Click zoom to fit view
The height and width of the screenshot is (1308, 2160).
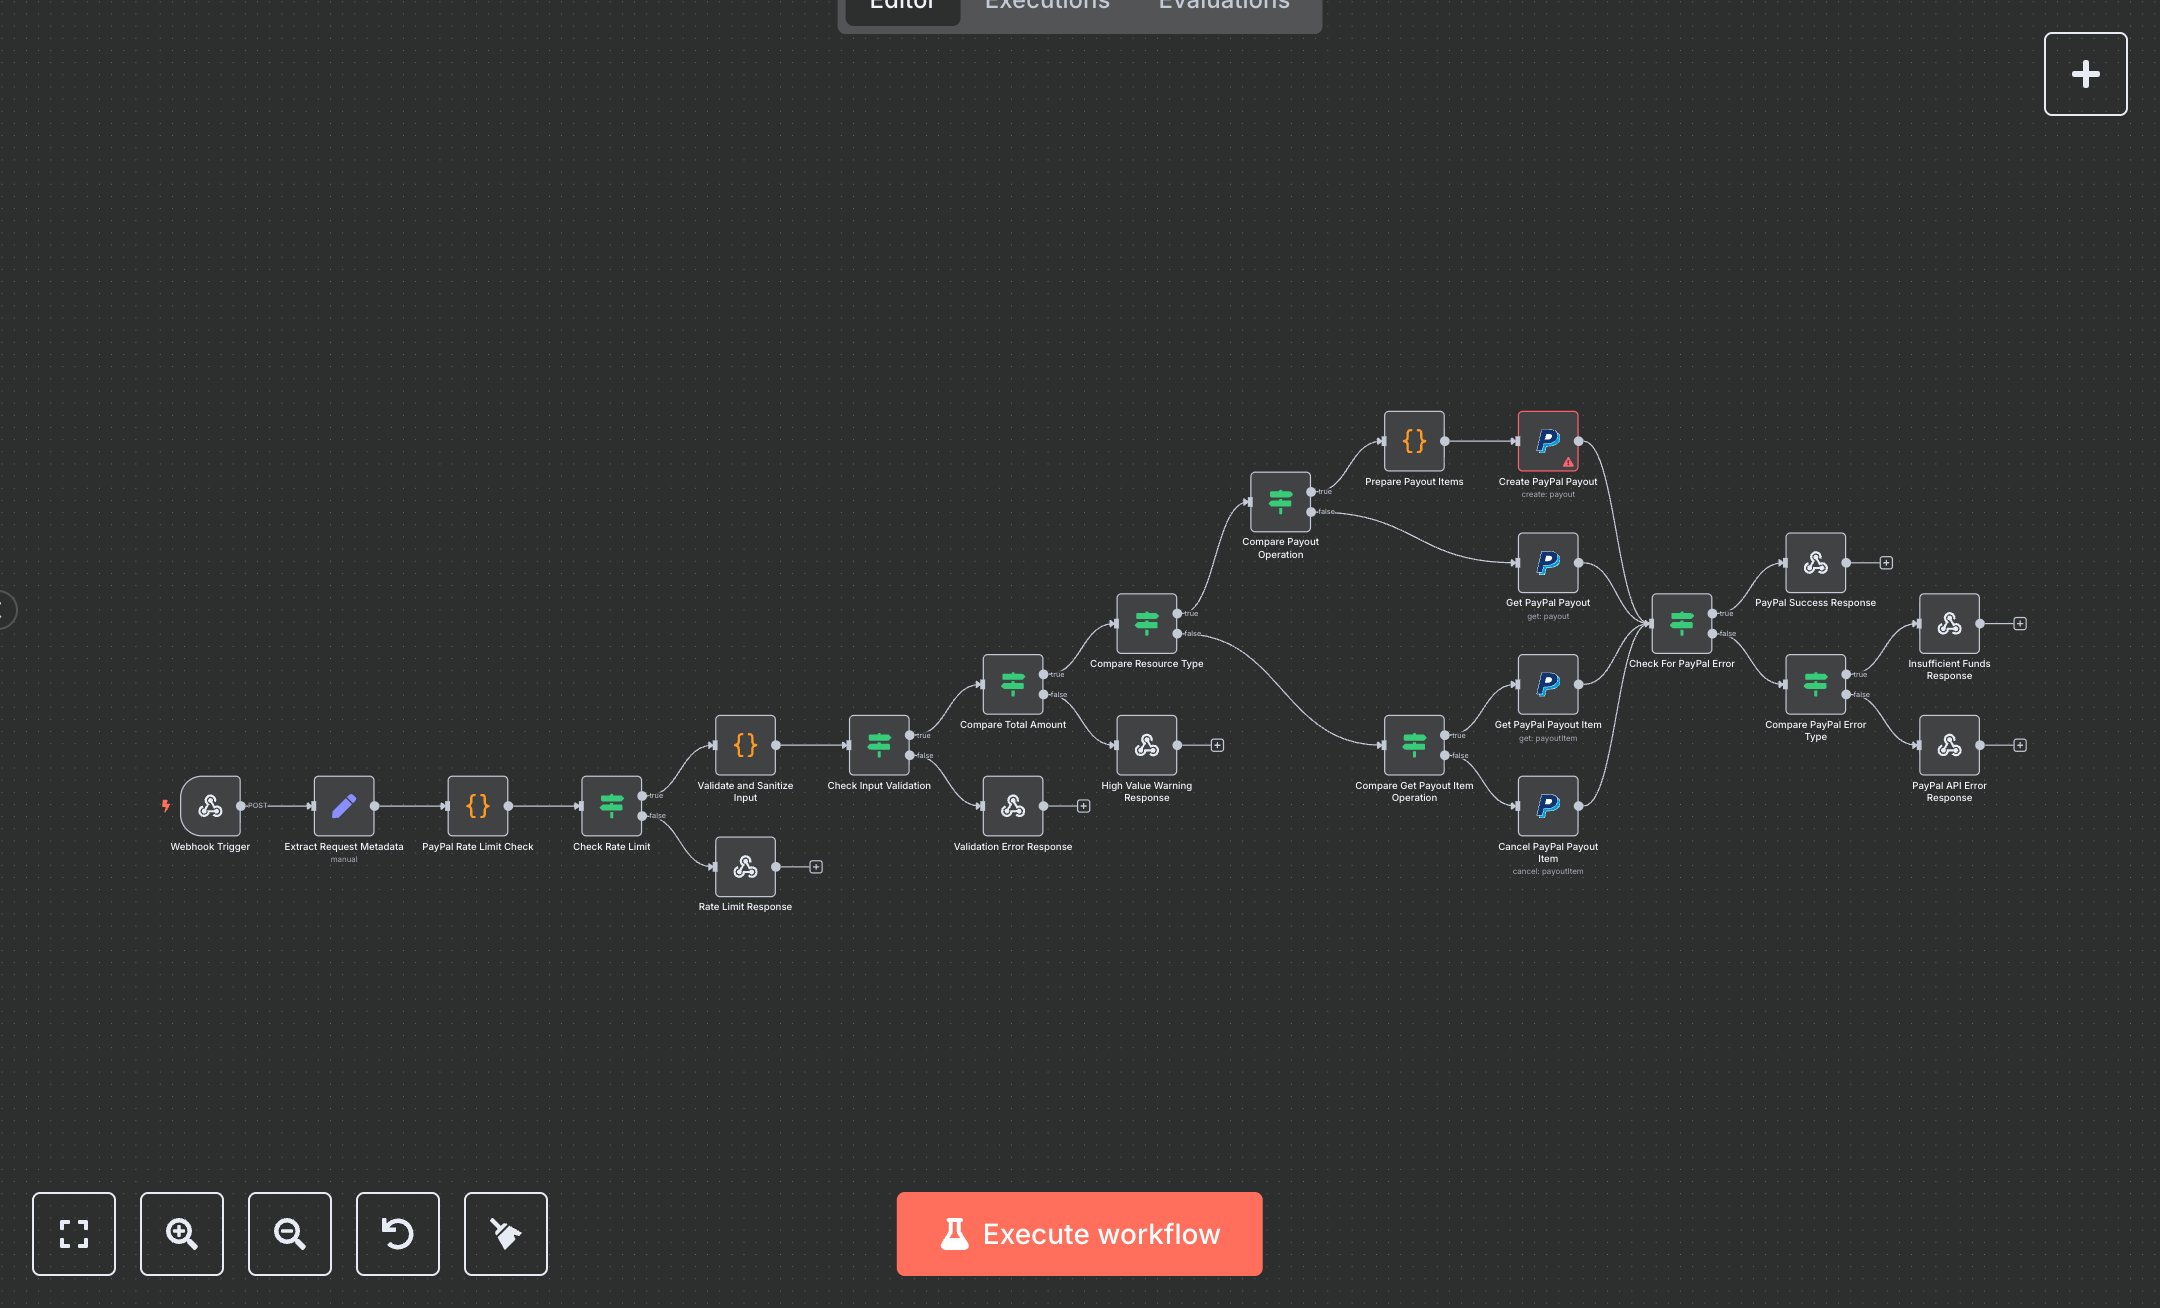pyautogui.click(x=73, y=1234)
